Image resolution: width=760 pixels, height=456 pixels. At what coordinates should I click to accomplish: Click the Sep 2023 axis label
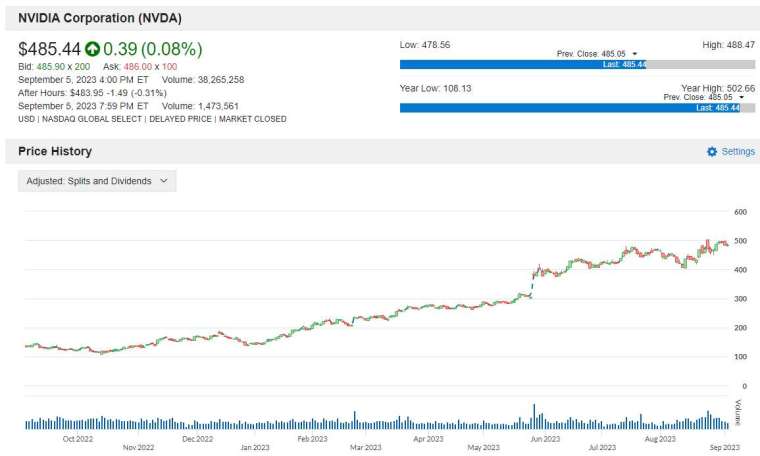[x=725, y=447]
